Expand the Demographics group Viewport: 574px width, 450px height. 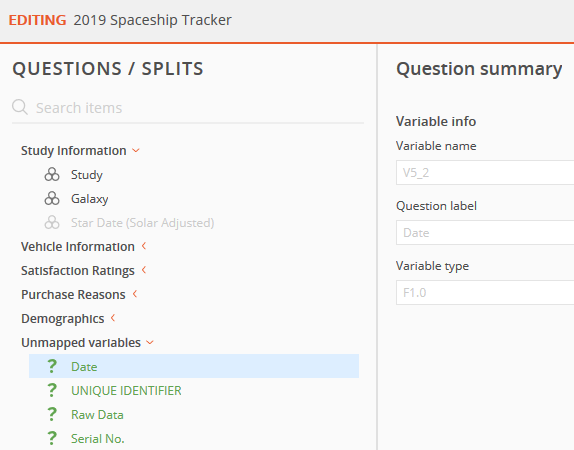(113, 318)
